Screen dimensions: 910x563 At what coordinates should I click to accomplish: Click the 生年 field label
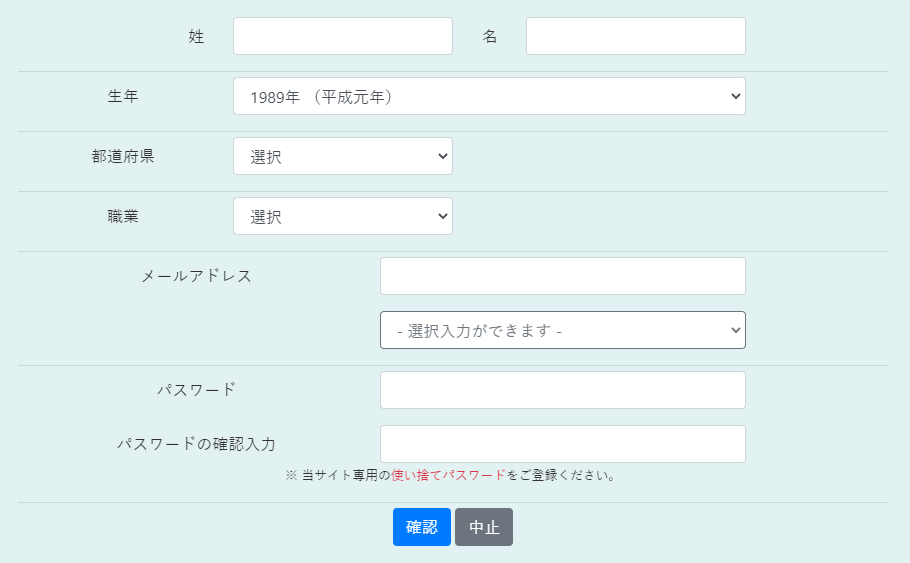click(x=123, y=96)
